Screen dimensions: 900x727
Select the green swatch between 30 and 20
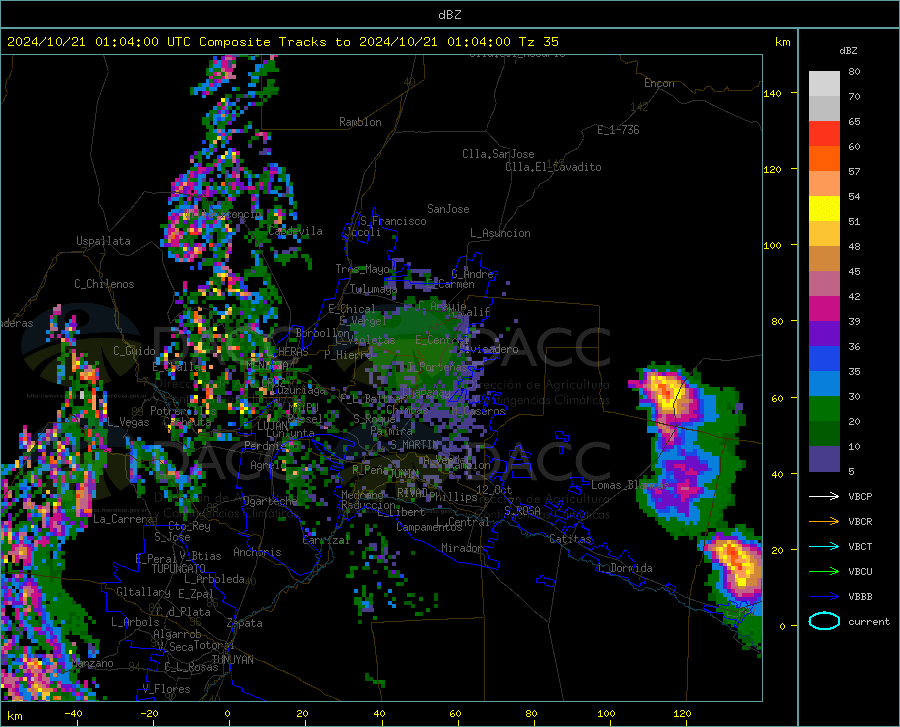(824, 409)
